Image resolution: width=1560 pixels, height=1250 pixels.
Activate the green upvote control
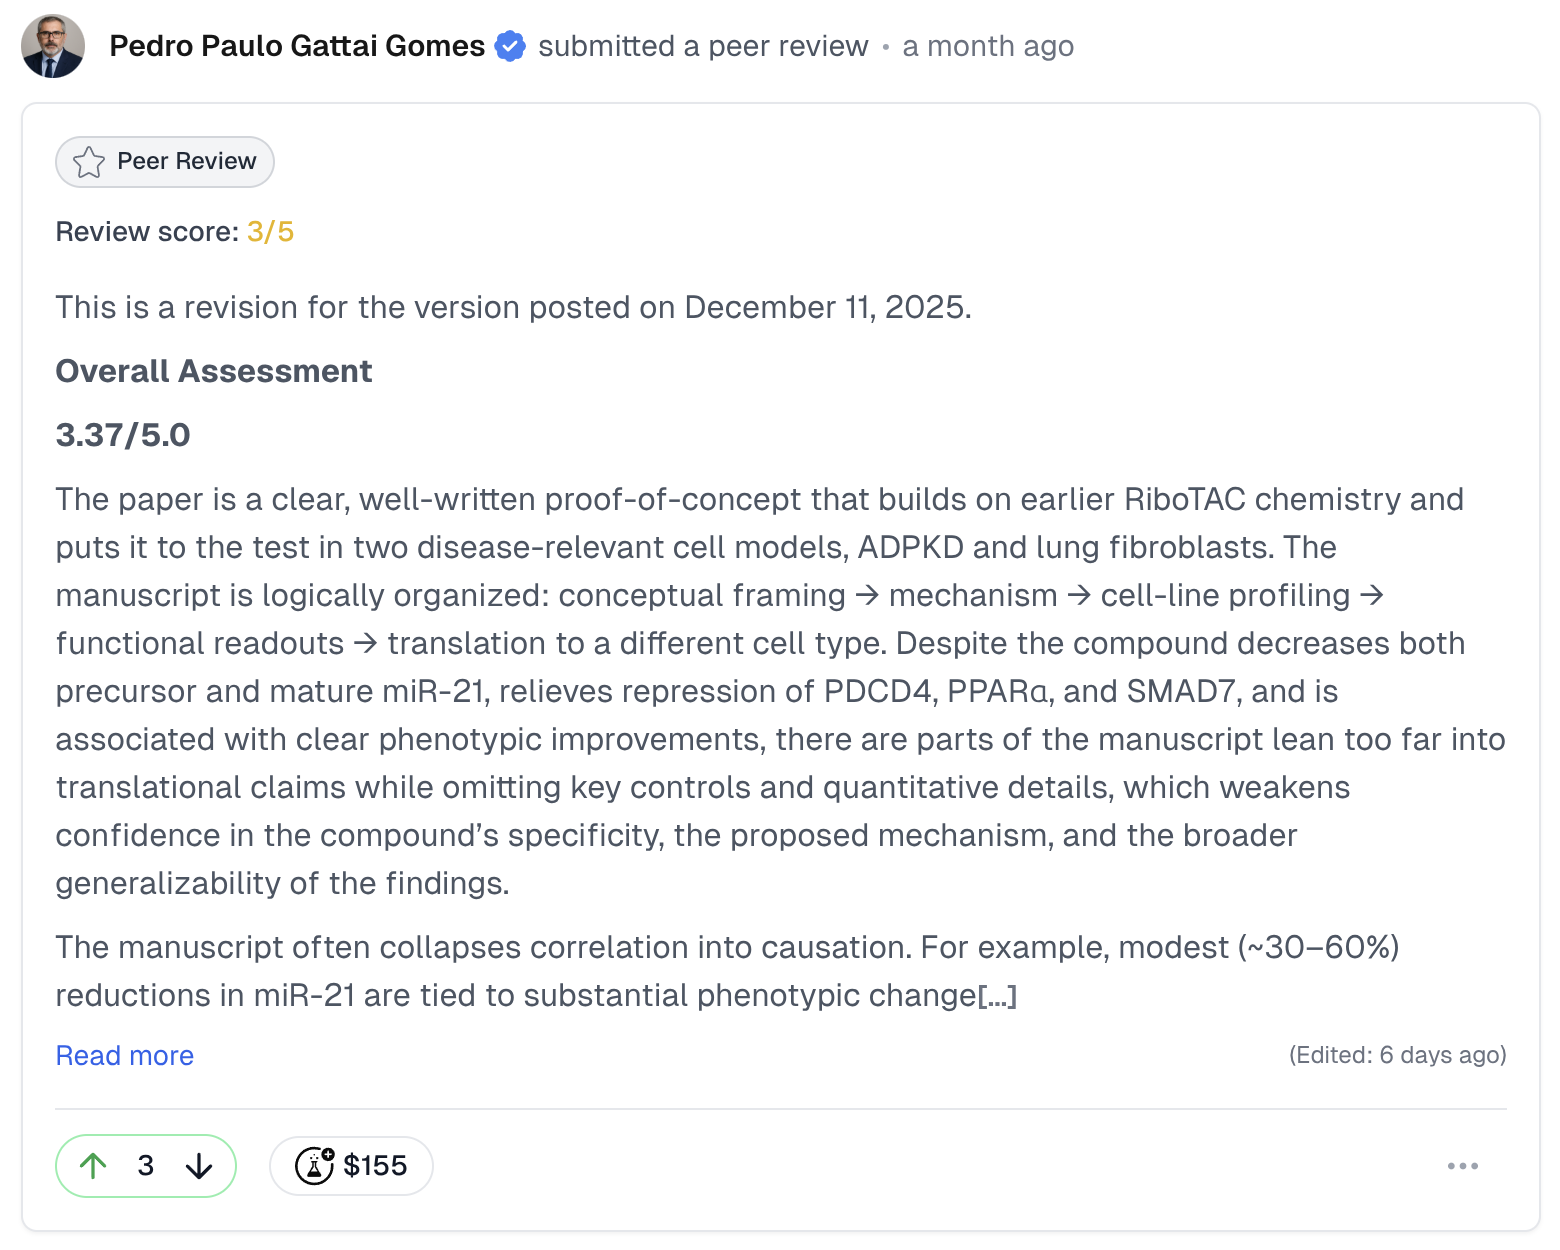coord(92,1165)
